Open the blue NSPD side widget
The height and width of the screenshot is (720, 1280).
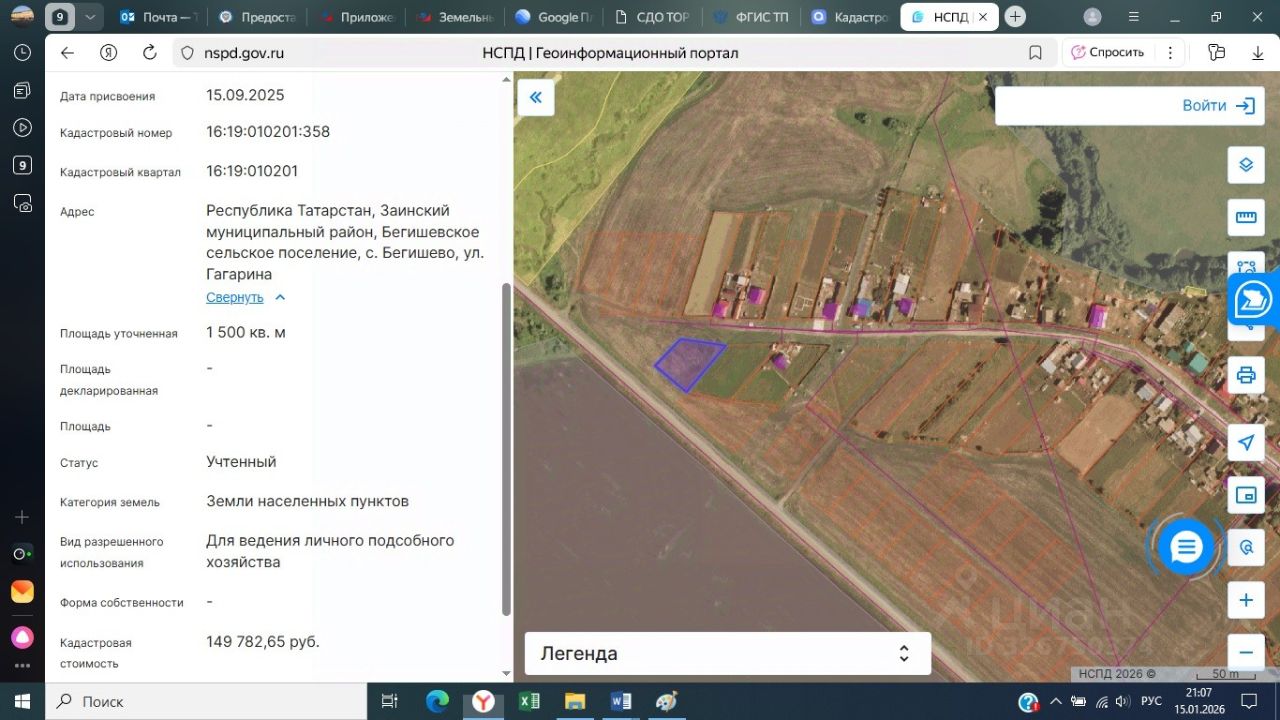click(1254, 300)
